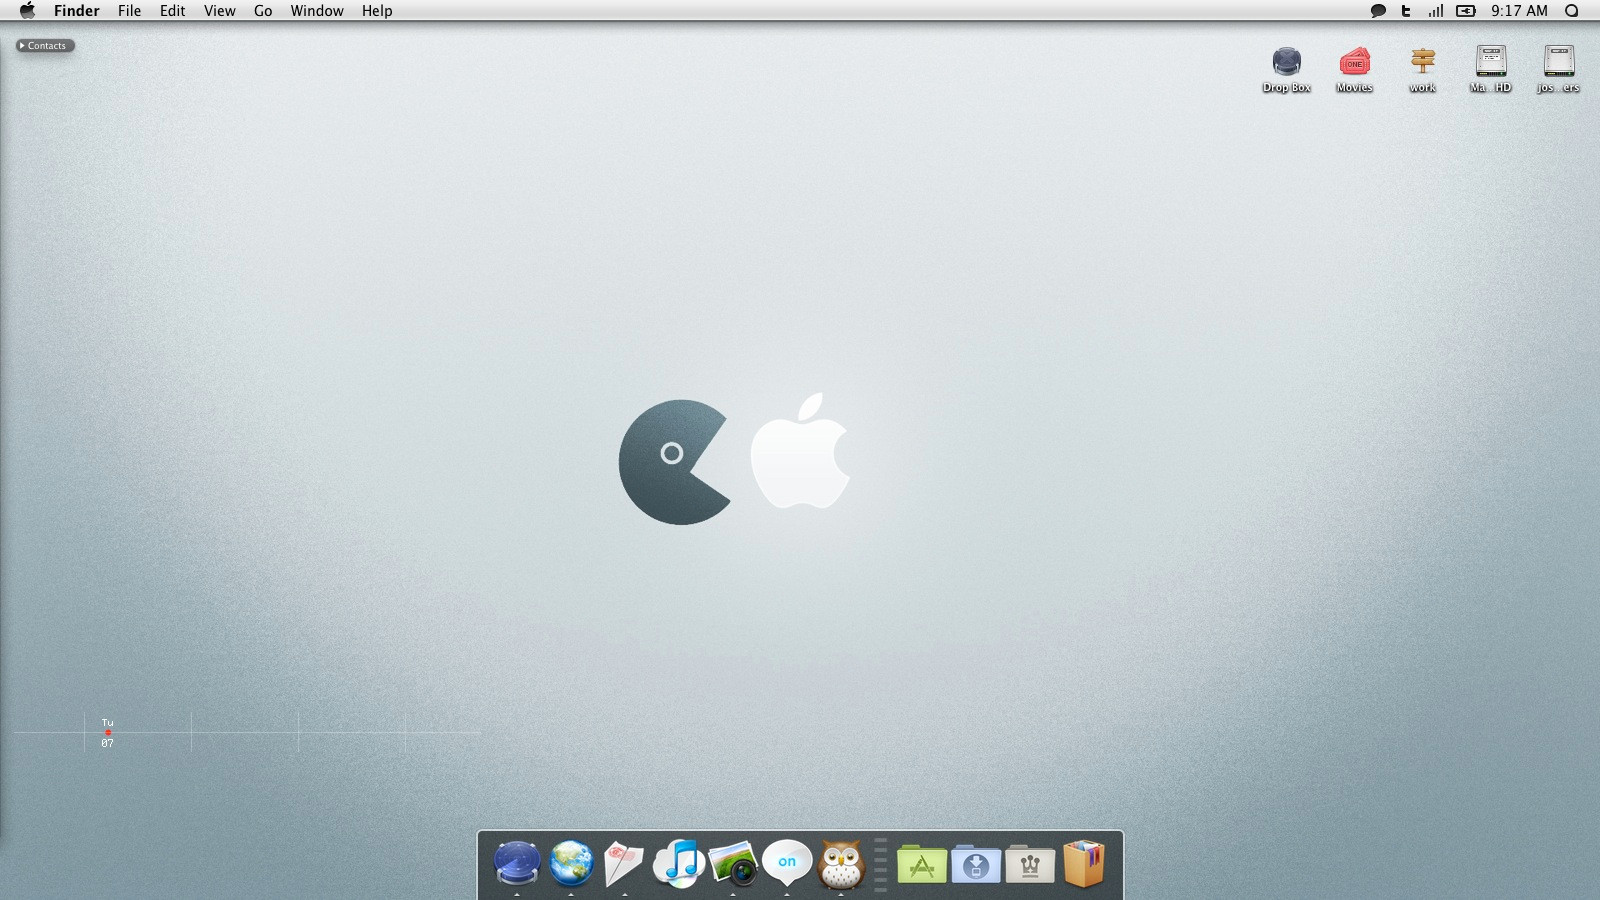Screen dimensions: 1600x900
Task: Launch the globe browser dock icon
Action: pos(571,863)
